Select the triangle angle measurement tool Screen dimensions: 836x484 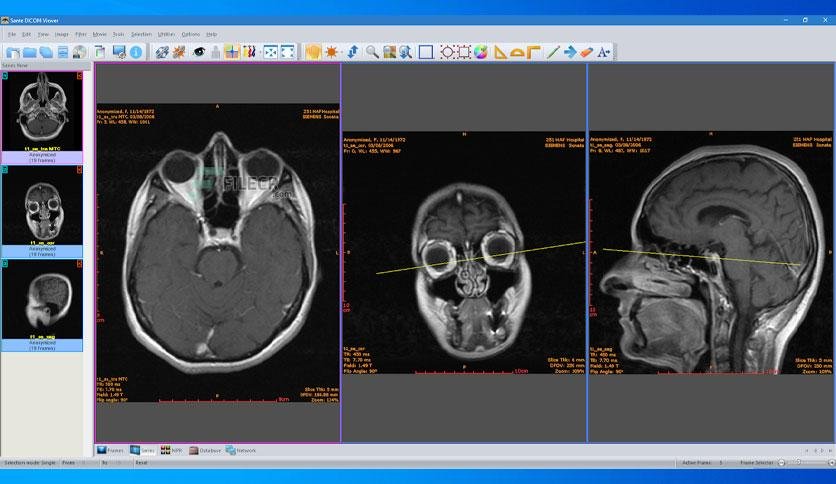click(500, 52)
